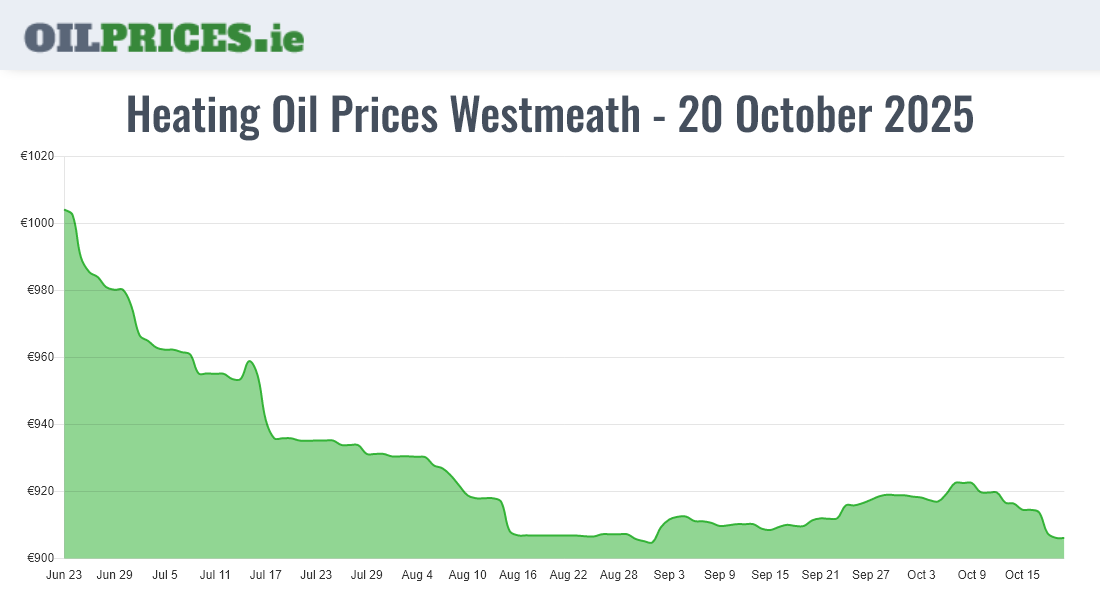
Task: Click the OILPRICES.ie logo
Action: coord(164,36)
